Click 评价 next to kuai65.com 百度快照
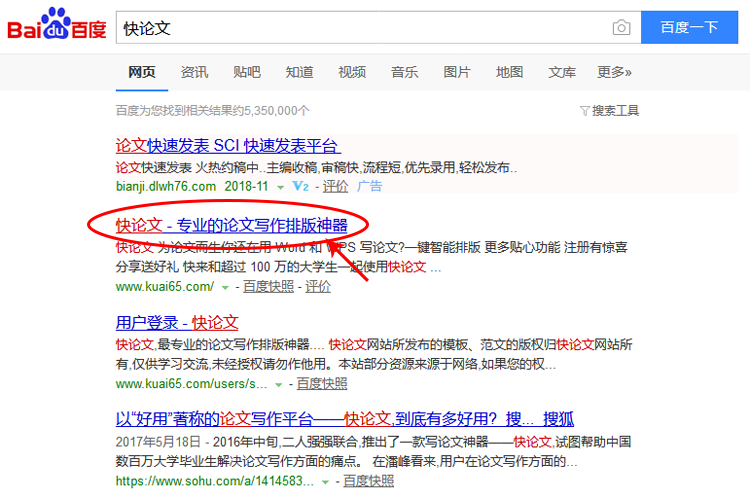 coord(318,287)
